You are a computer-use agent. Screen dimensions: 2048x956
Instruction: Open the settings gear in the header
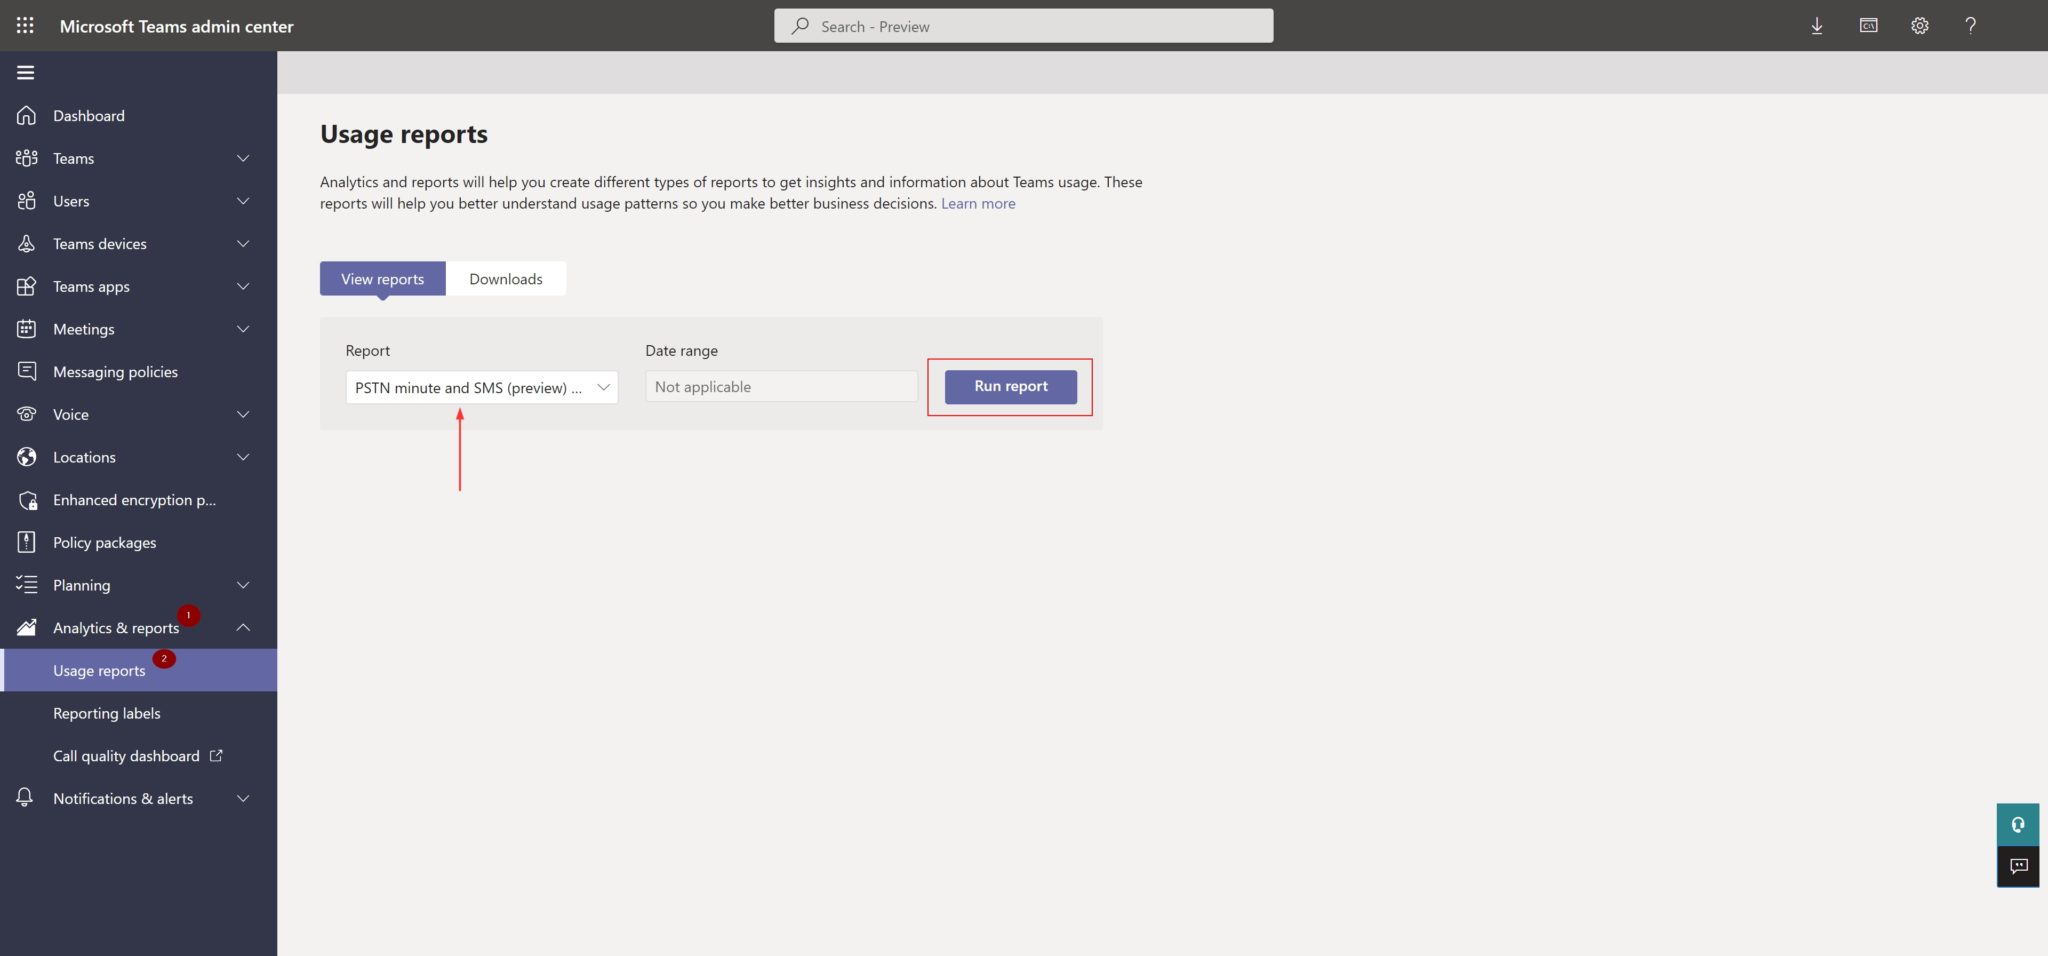(x=1919, y=25)
